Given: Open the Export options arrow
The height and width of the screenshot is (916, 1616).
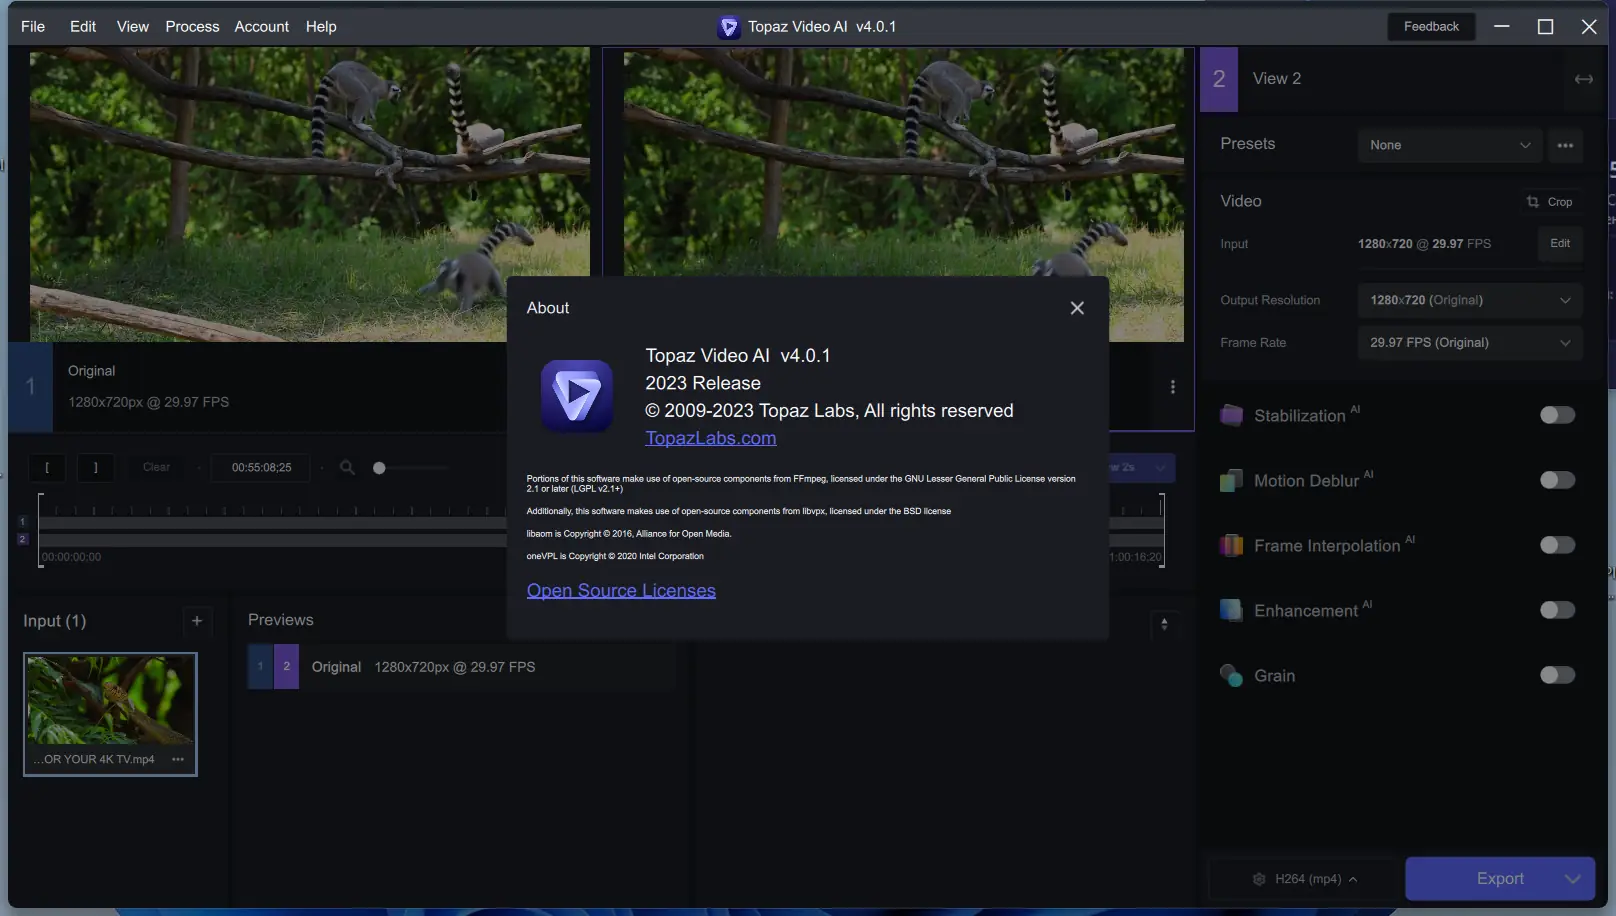Looking at the screenshot, I should [x=1574, y=879].
